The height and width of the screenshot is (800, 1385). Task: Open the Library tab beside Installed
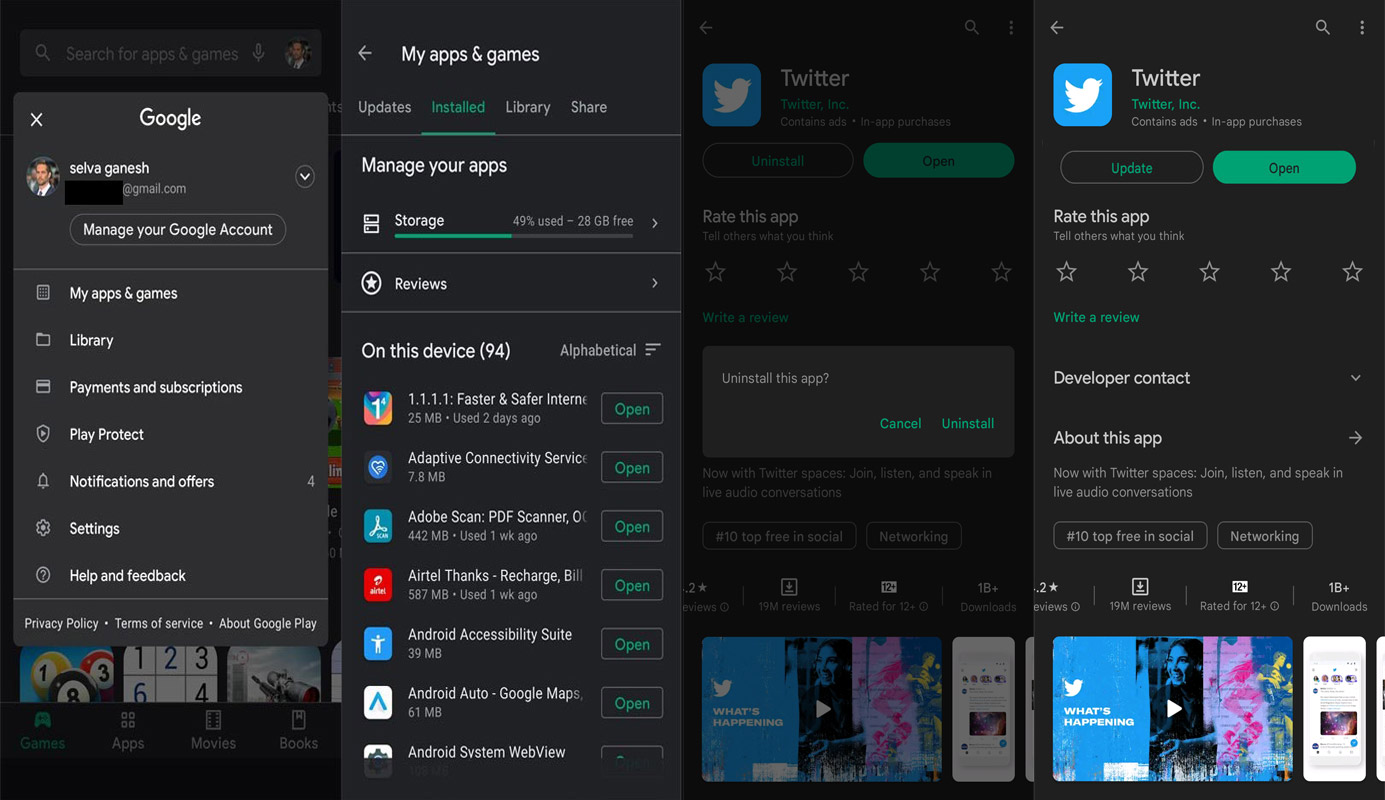(528, 107)
